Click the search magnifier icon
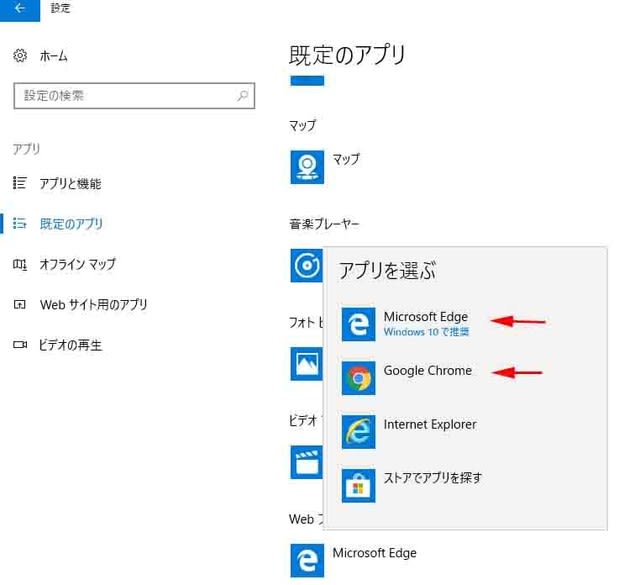 tap(242, 96)
